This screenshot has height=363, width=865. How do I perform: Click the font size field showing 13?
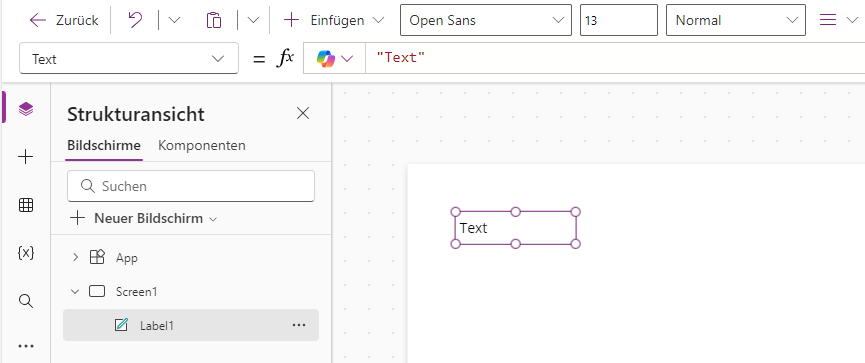point(619,20)
